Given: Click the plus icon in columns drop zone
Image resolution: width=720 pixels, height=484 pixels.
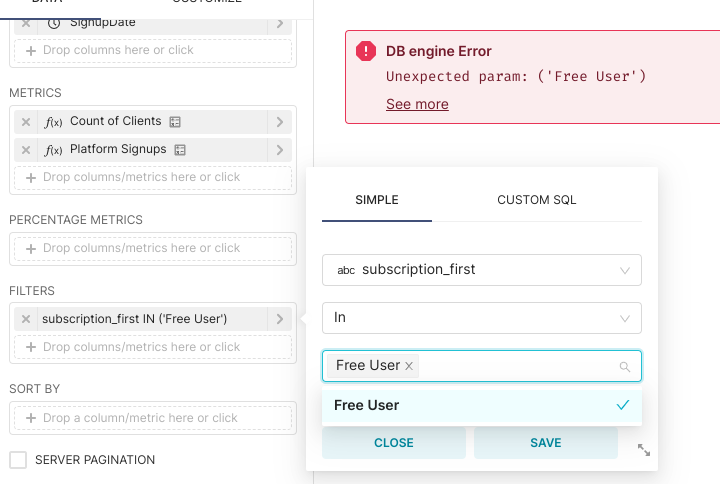Looking at the screenshot, I should [31, 51].
